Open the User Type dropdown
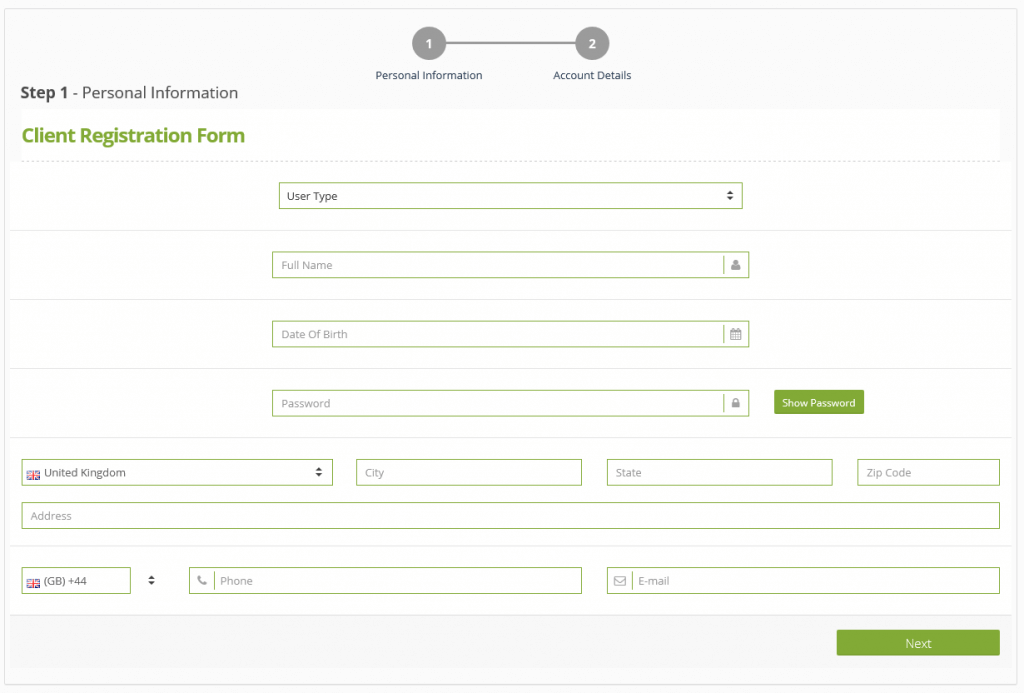 click(x=510, y=196)
